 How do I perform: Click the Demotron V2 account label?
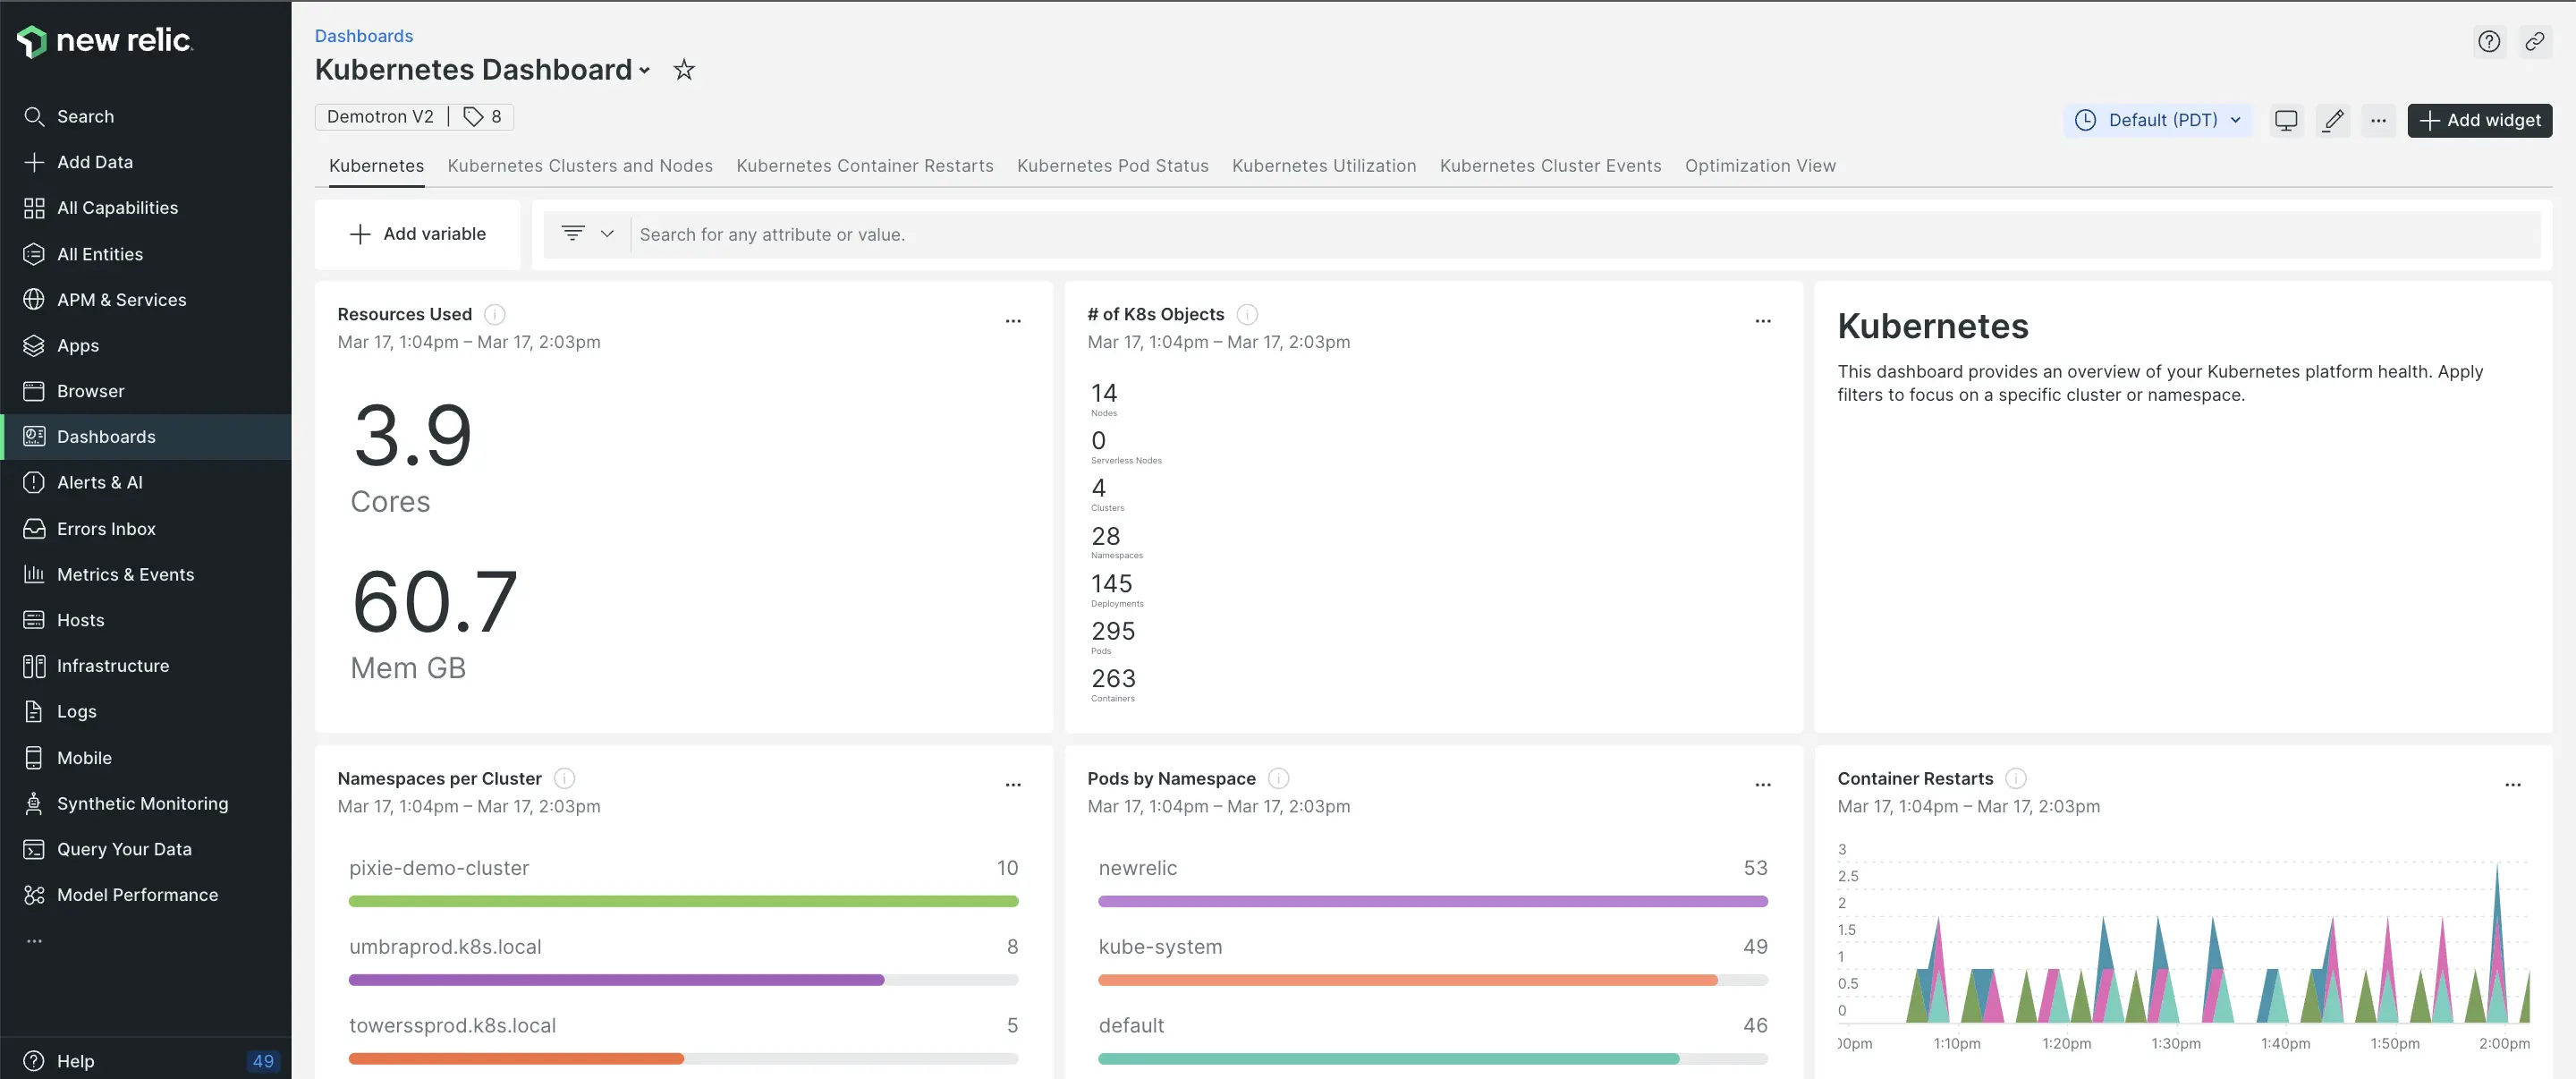click(380, 117)
